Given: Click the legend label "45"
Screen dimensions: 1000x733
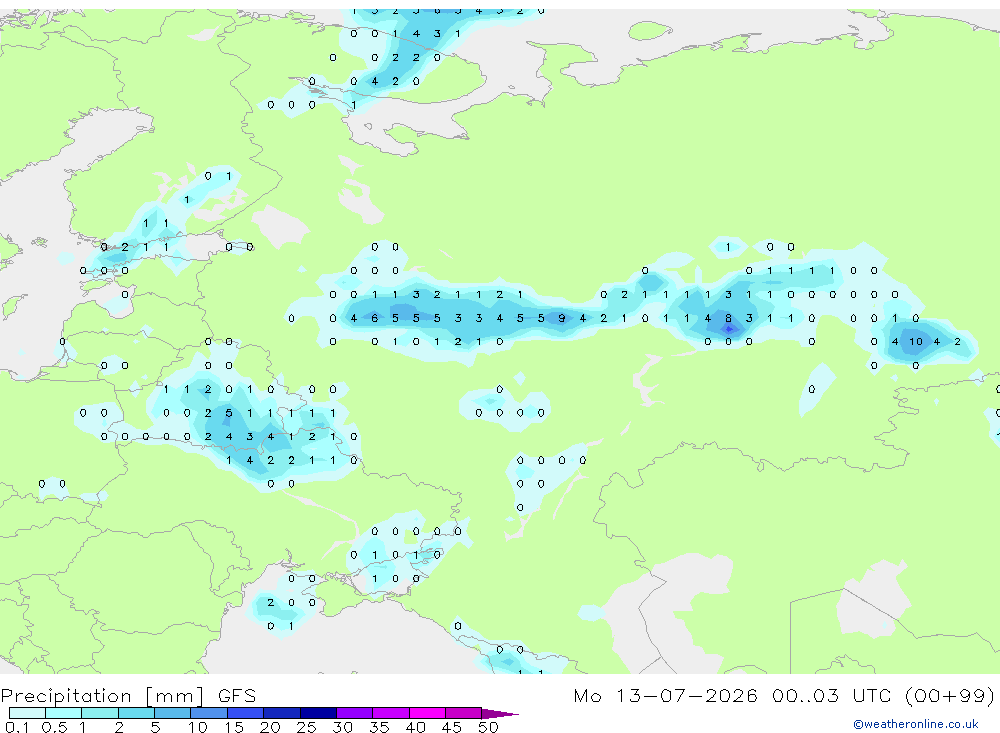Looking at the screenshot, I should click(452, 727).
